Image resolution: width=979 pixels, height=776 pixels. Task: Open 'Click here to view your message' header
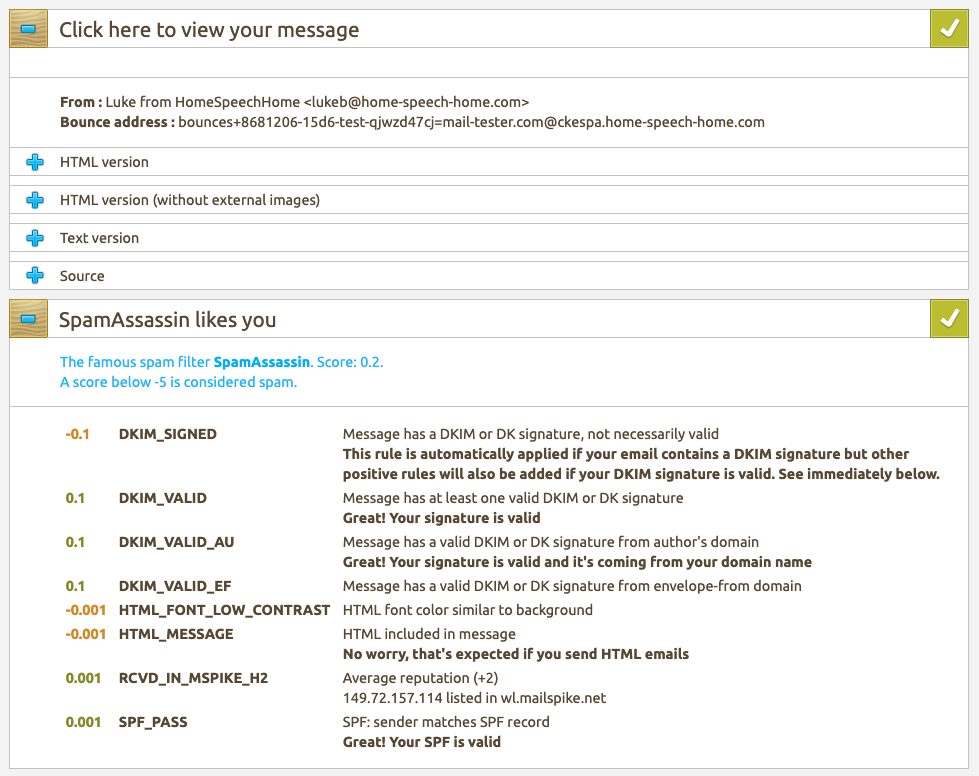[209, 29]
